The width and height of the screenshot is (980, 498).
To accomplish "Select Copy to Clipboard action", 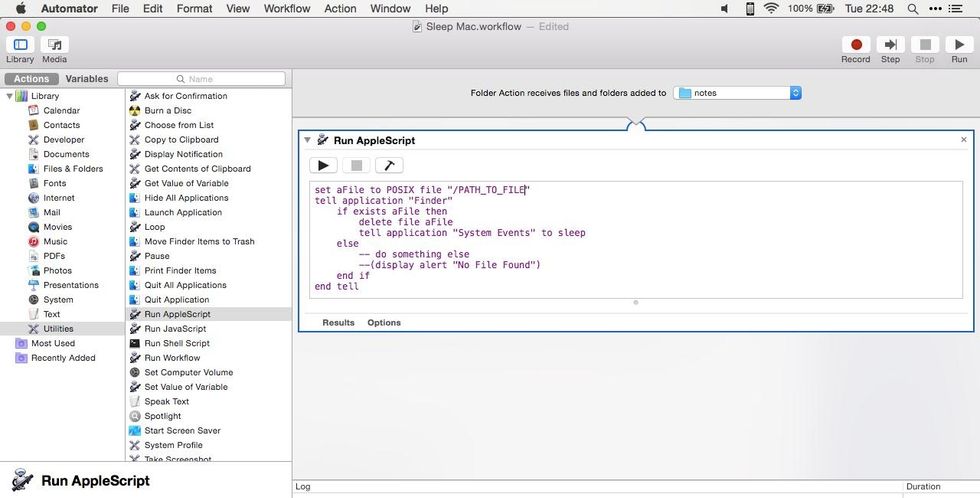I will (181, 140).
